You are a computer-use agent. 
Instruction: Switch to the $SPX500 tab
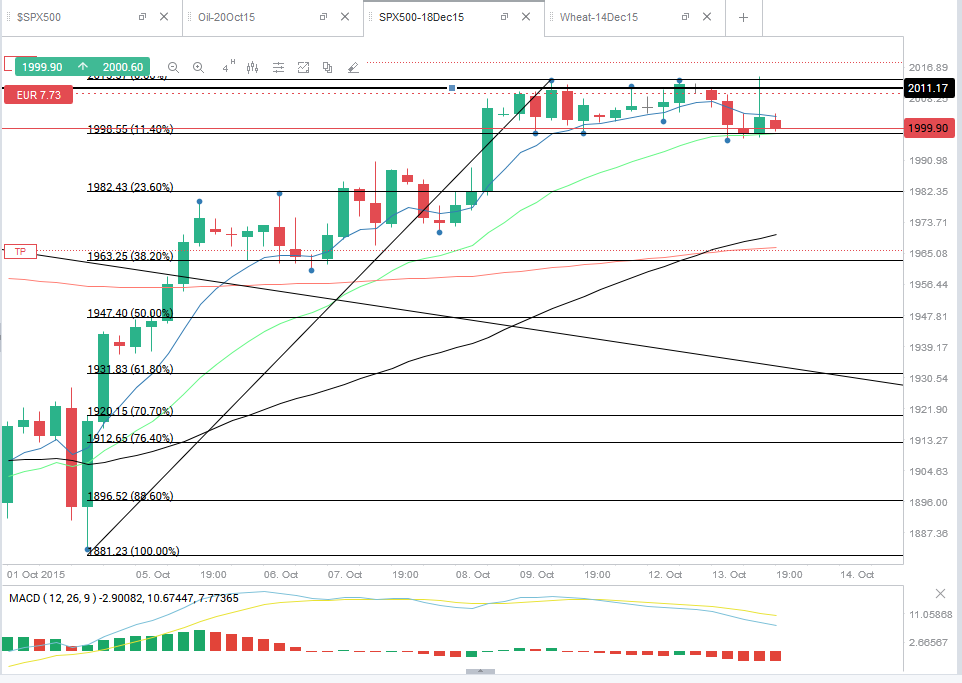(39, 17)
